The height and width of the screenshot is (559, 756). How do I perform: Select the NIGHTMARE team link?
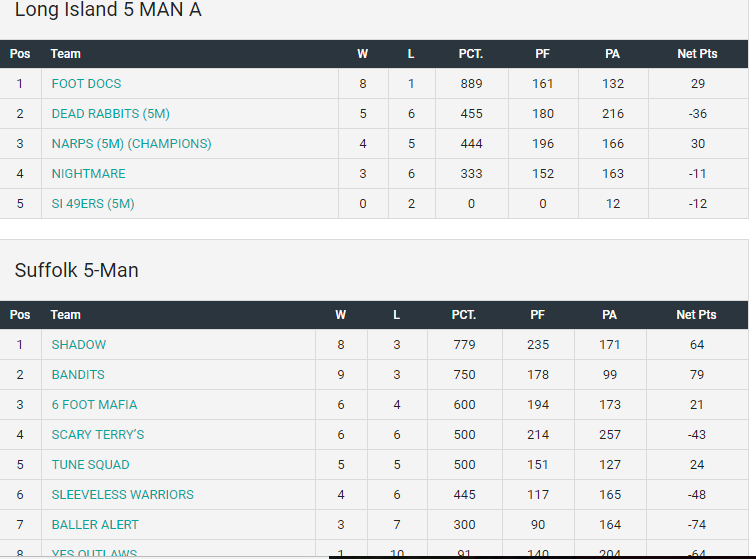click(88, 174)
